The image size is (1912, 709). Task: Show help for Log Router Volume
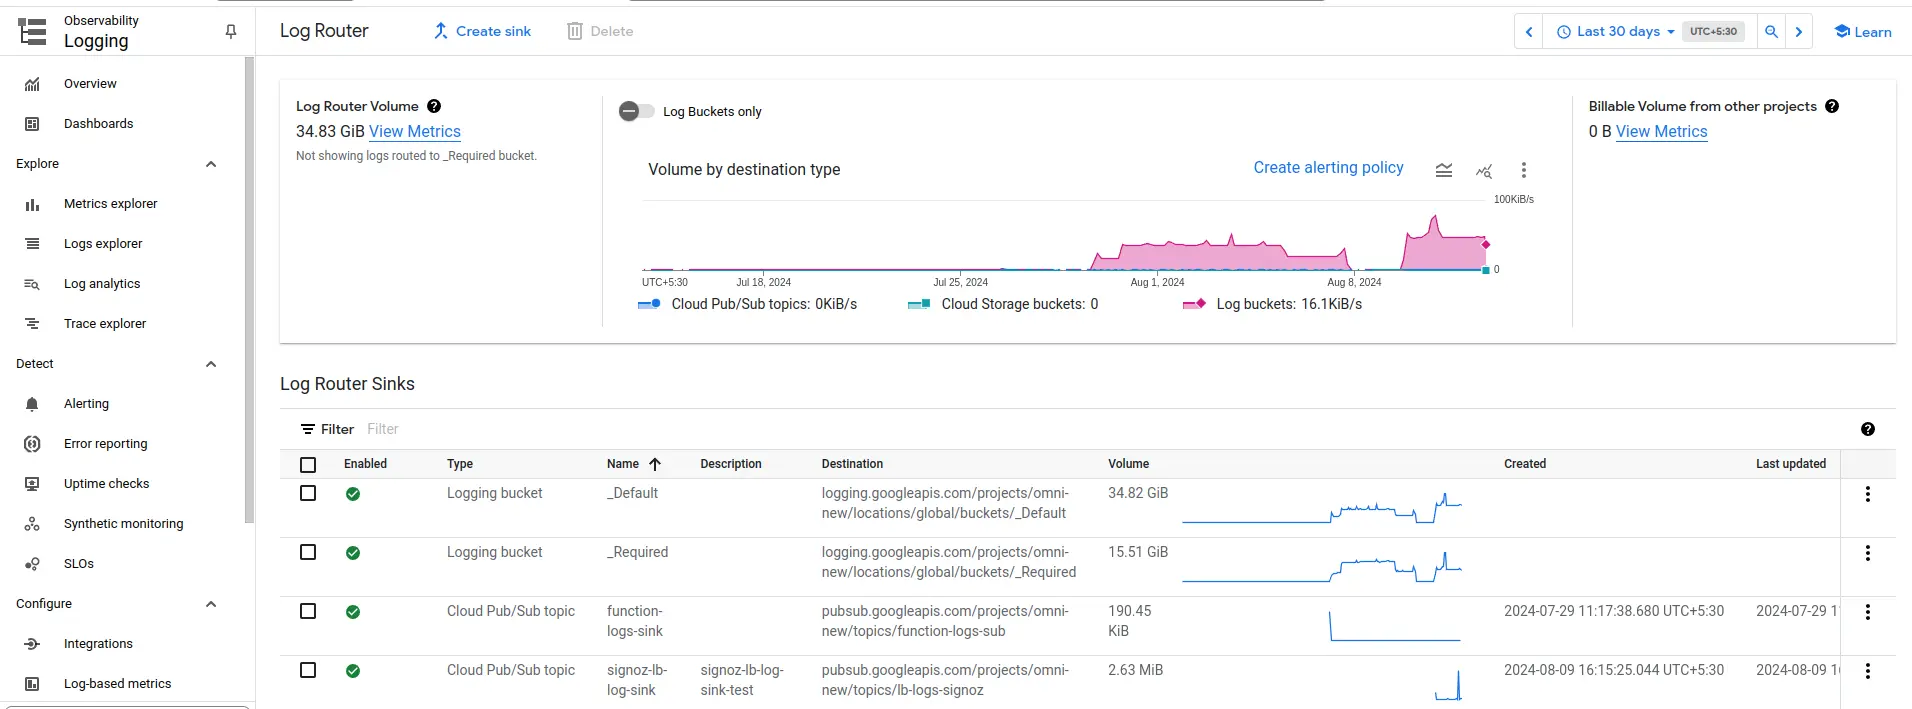[x=434, y=106]
